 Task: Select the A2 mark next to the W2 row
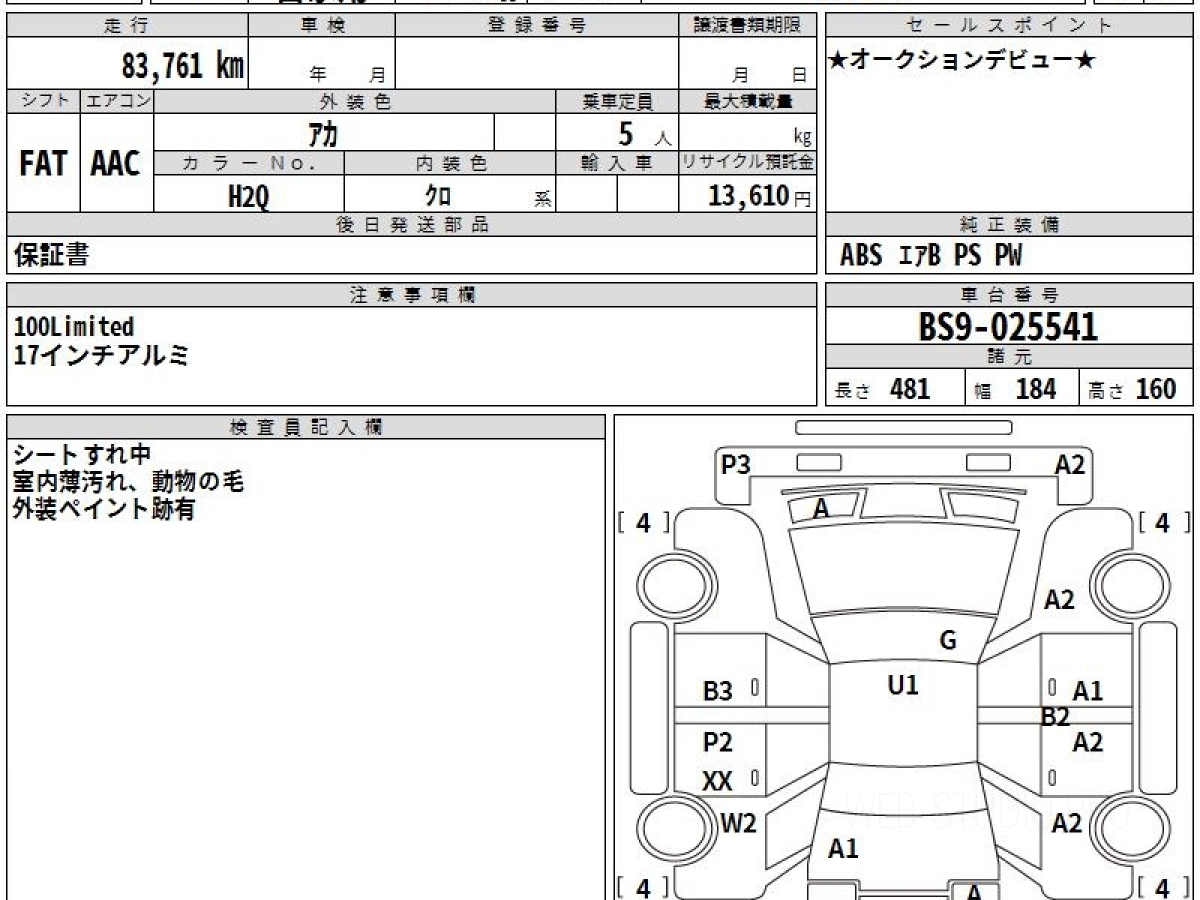(x=1068, y=823)
